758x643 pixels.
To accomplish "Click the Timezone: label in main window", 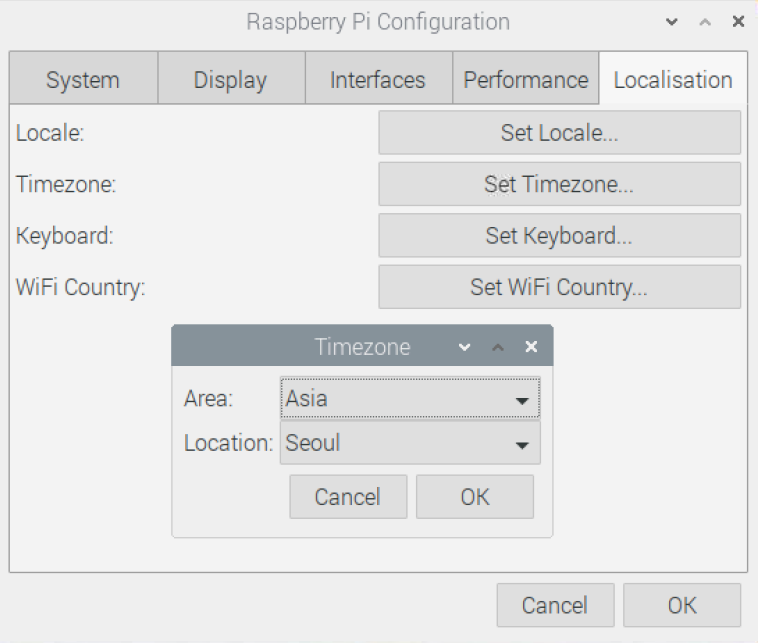I will pyautogui.click(x=66, y=184).
